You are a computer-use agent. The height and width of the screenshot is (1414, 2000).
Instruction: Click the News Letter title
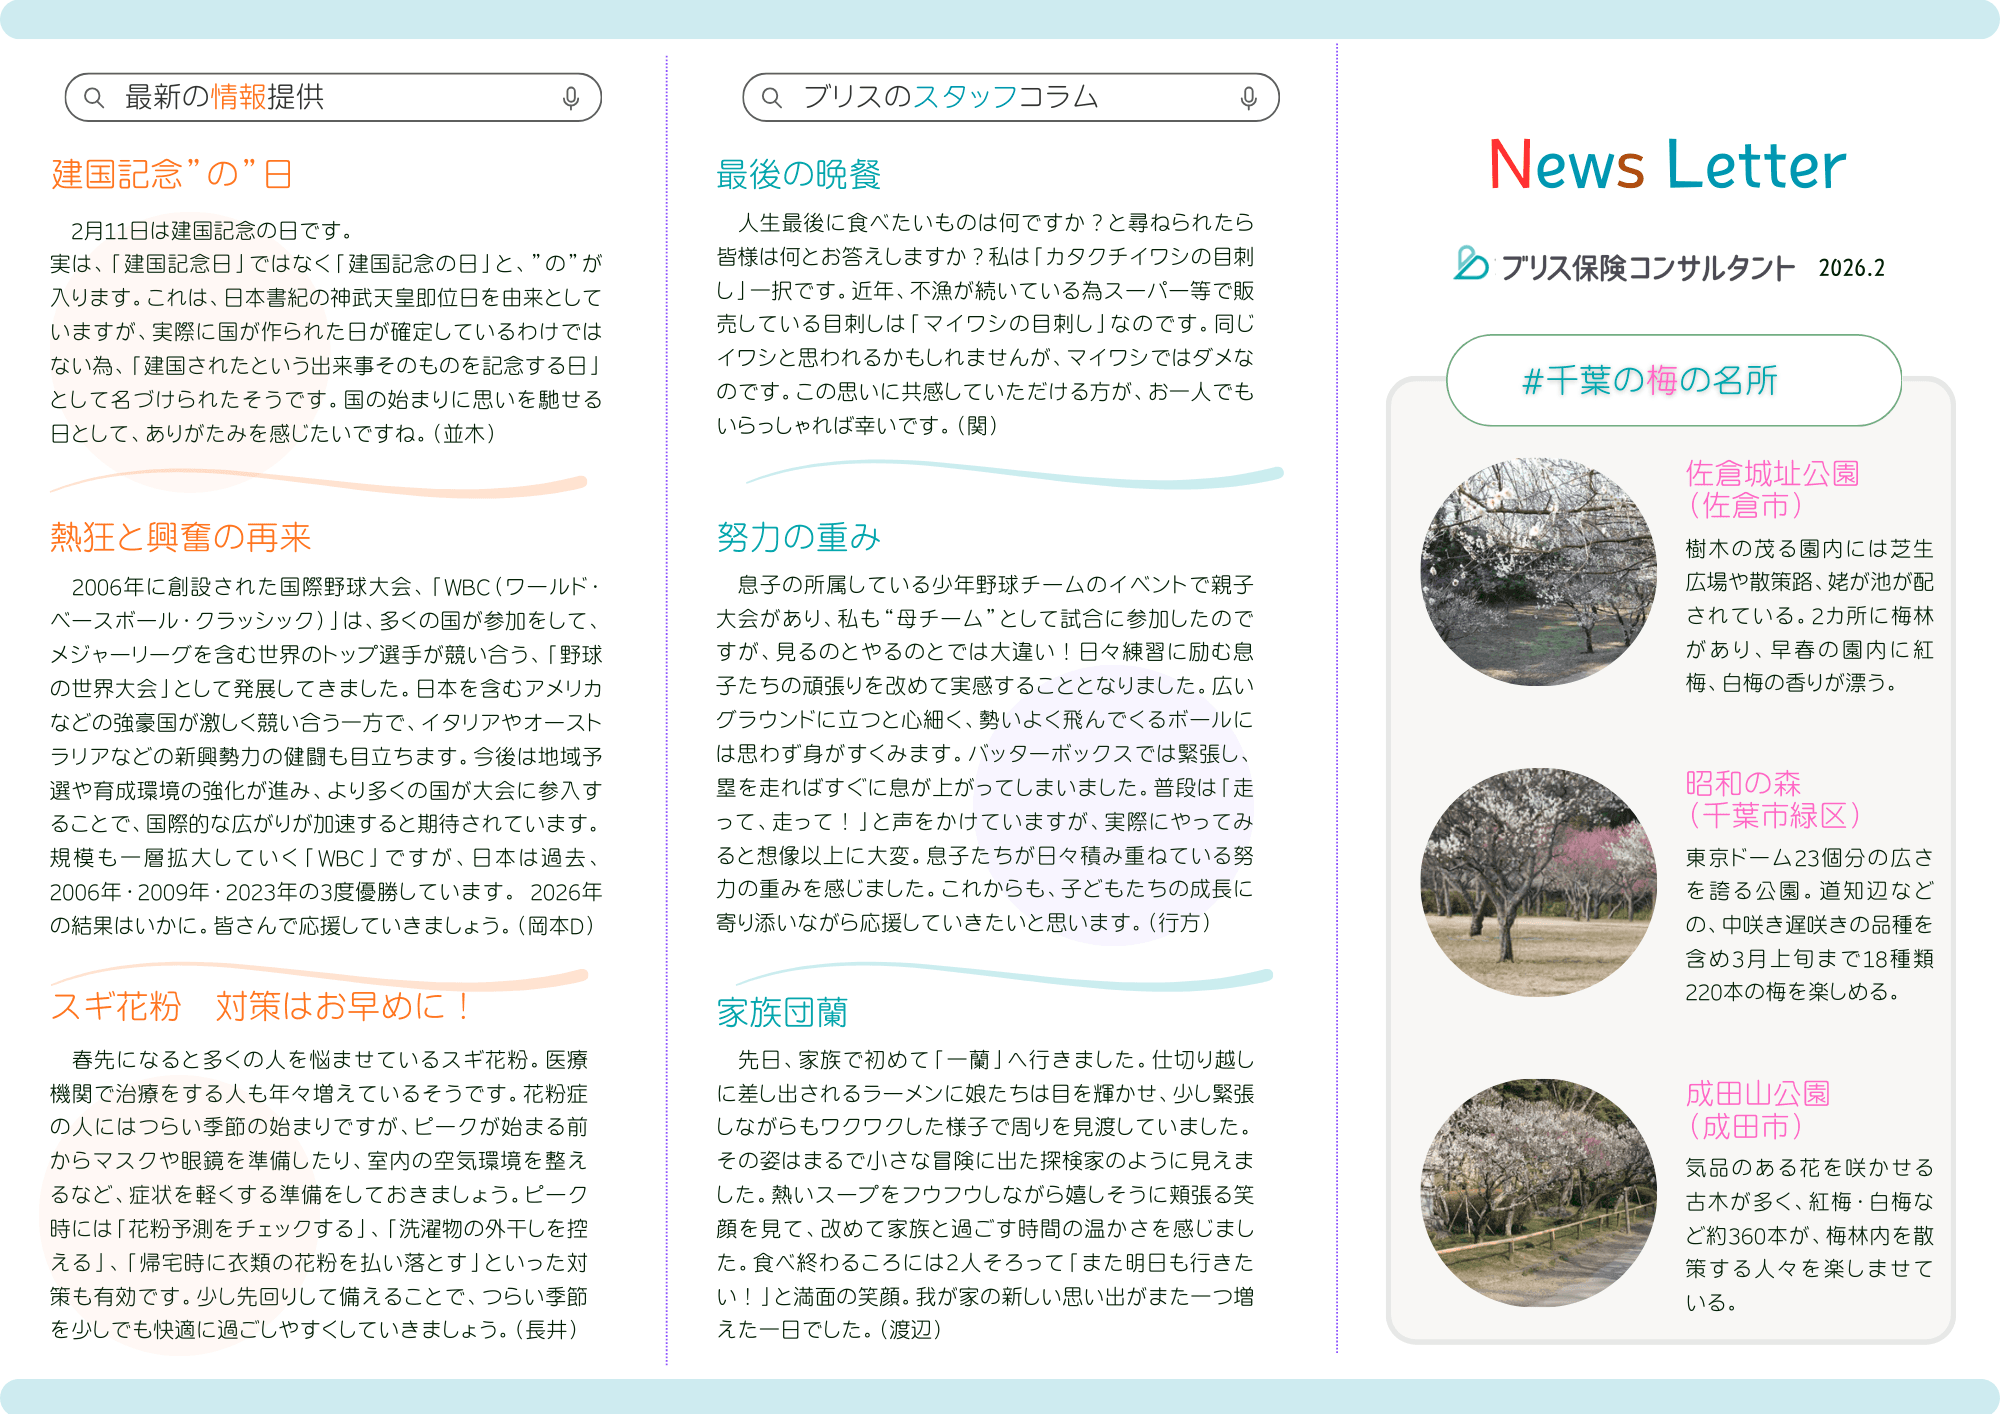pos(1667,165)
